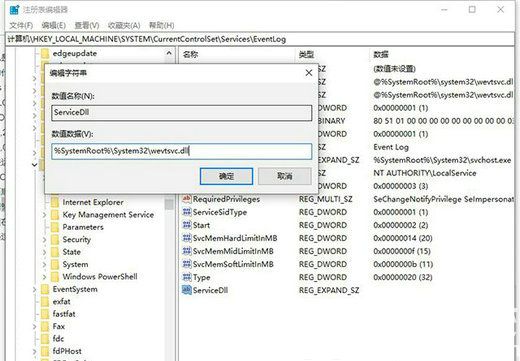Click the RequiredPrivileges string value icon
Image resolution: width=520 pixels, height=361 pixels.
pos(187,199)
